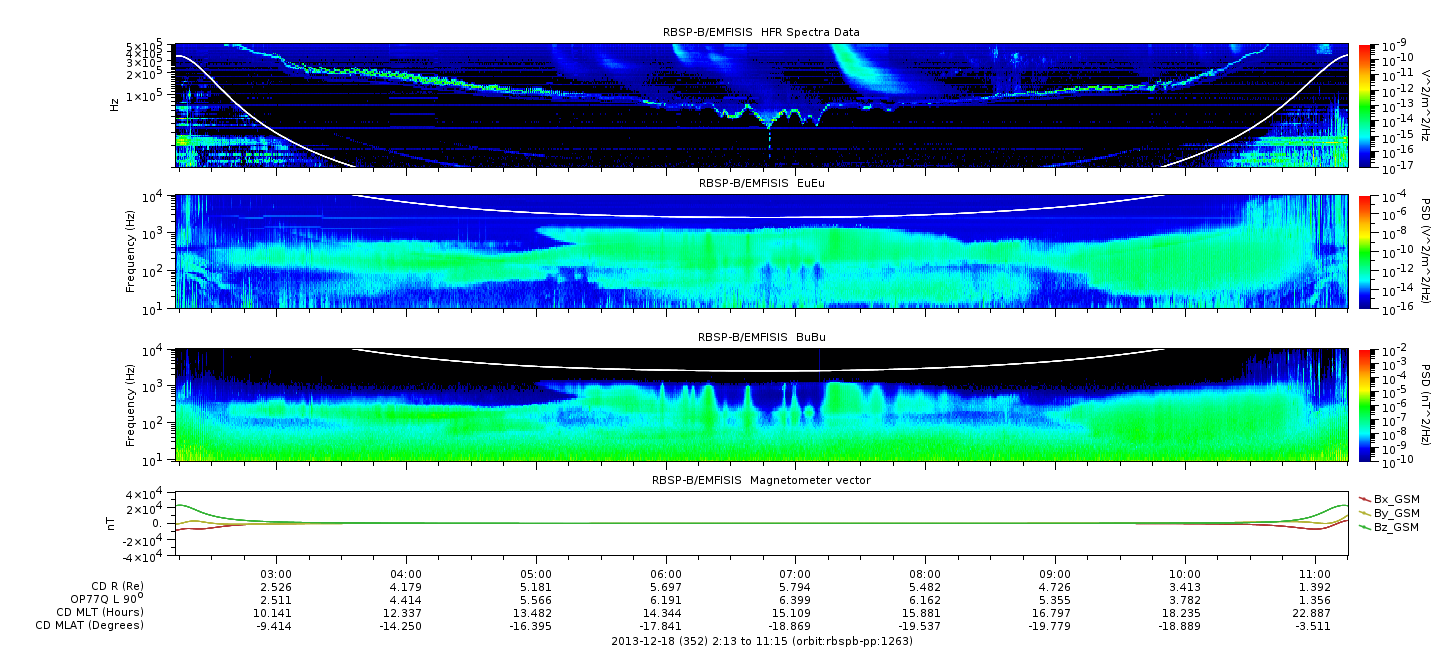Click the HFR Spectra color bar
The image size is (1447, 658).
tap(1365, 105)
